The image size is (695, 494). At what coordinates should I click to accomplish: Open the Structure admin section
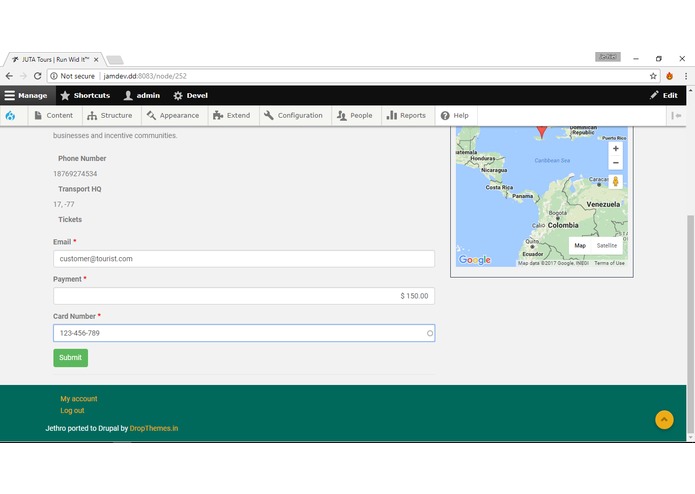pyautogui.click(x=110, y=116)
